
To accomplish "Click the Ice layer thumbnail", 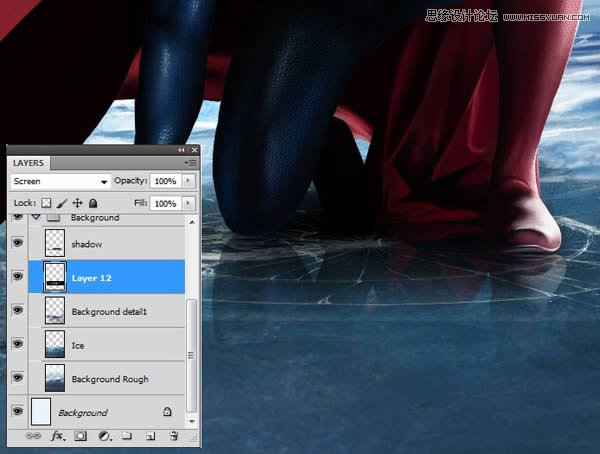I will tap(55, 344).
